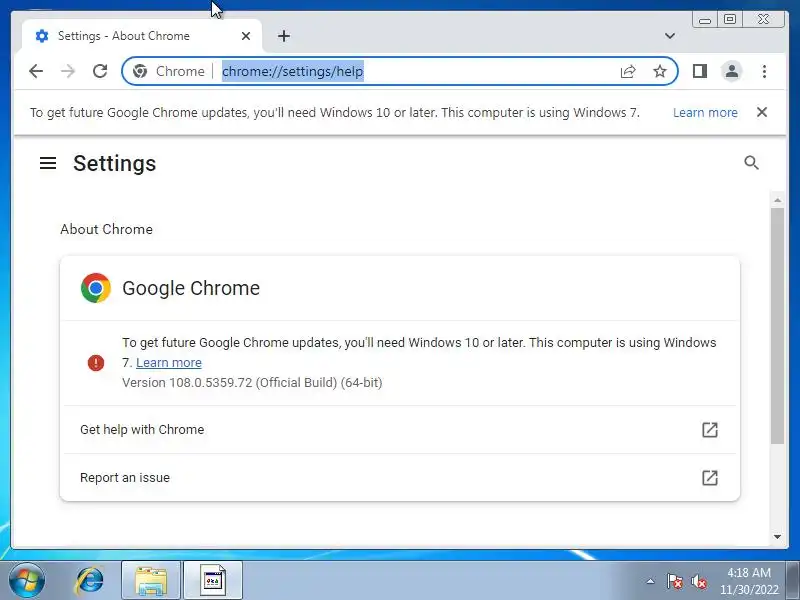Screen dimensions: 800x600
Task: Open the Windows Start menu
Action: coord(26,581)
